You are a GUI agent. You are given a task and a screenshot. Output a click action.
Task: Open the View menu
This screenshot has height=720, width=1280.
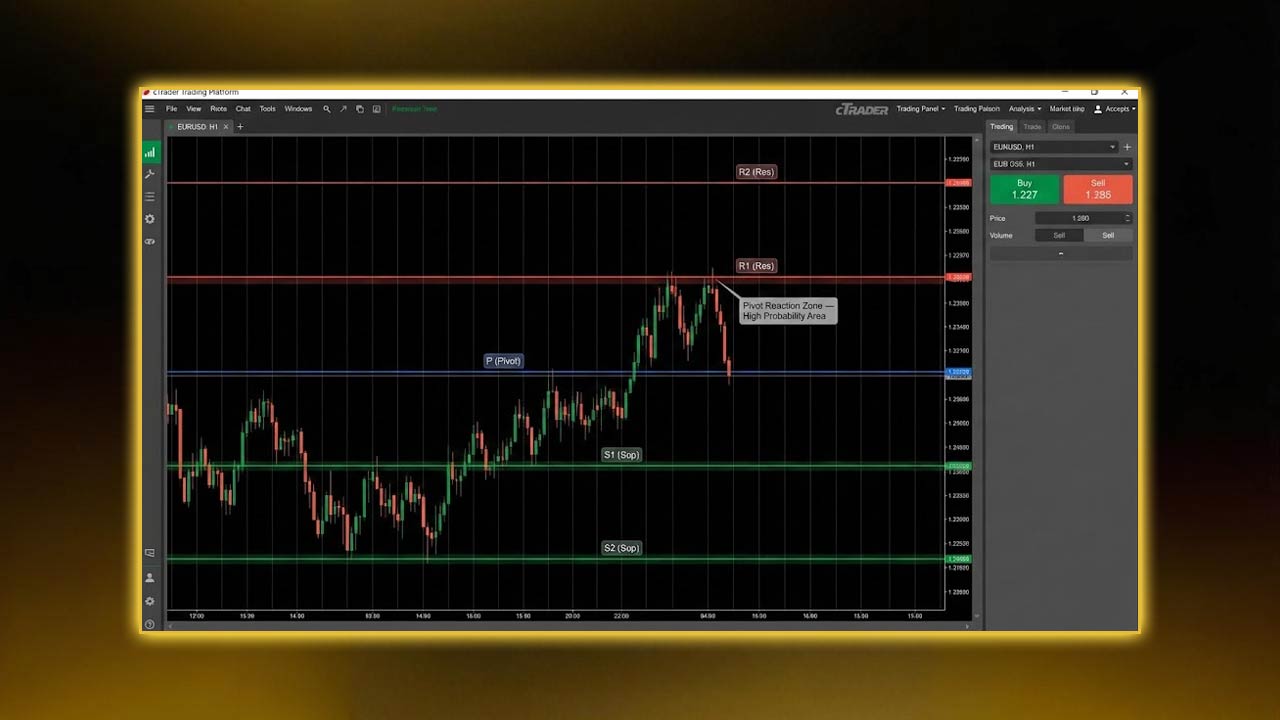[x=194, y=109]
